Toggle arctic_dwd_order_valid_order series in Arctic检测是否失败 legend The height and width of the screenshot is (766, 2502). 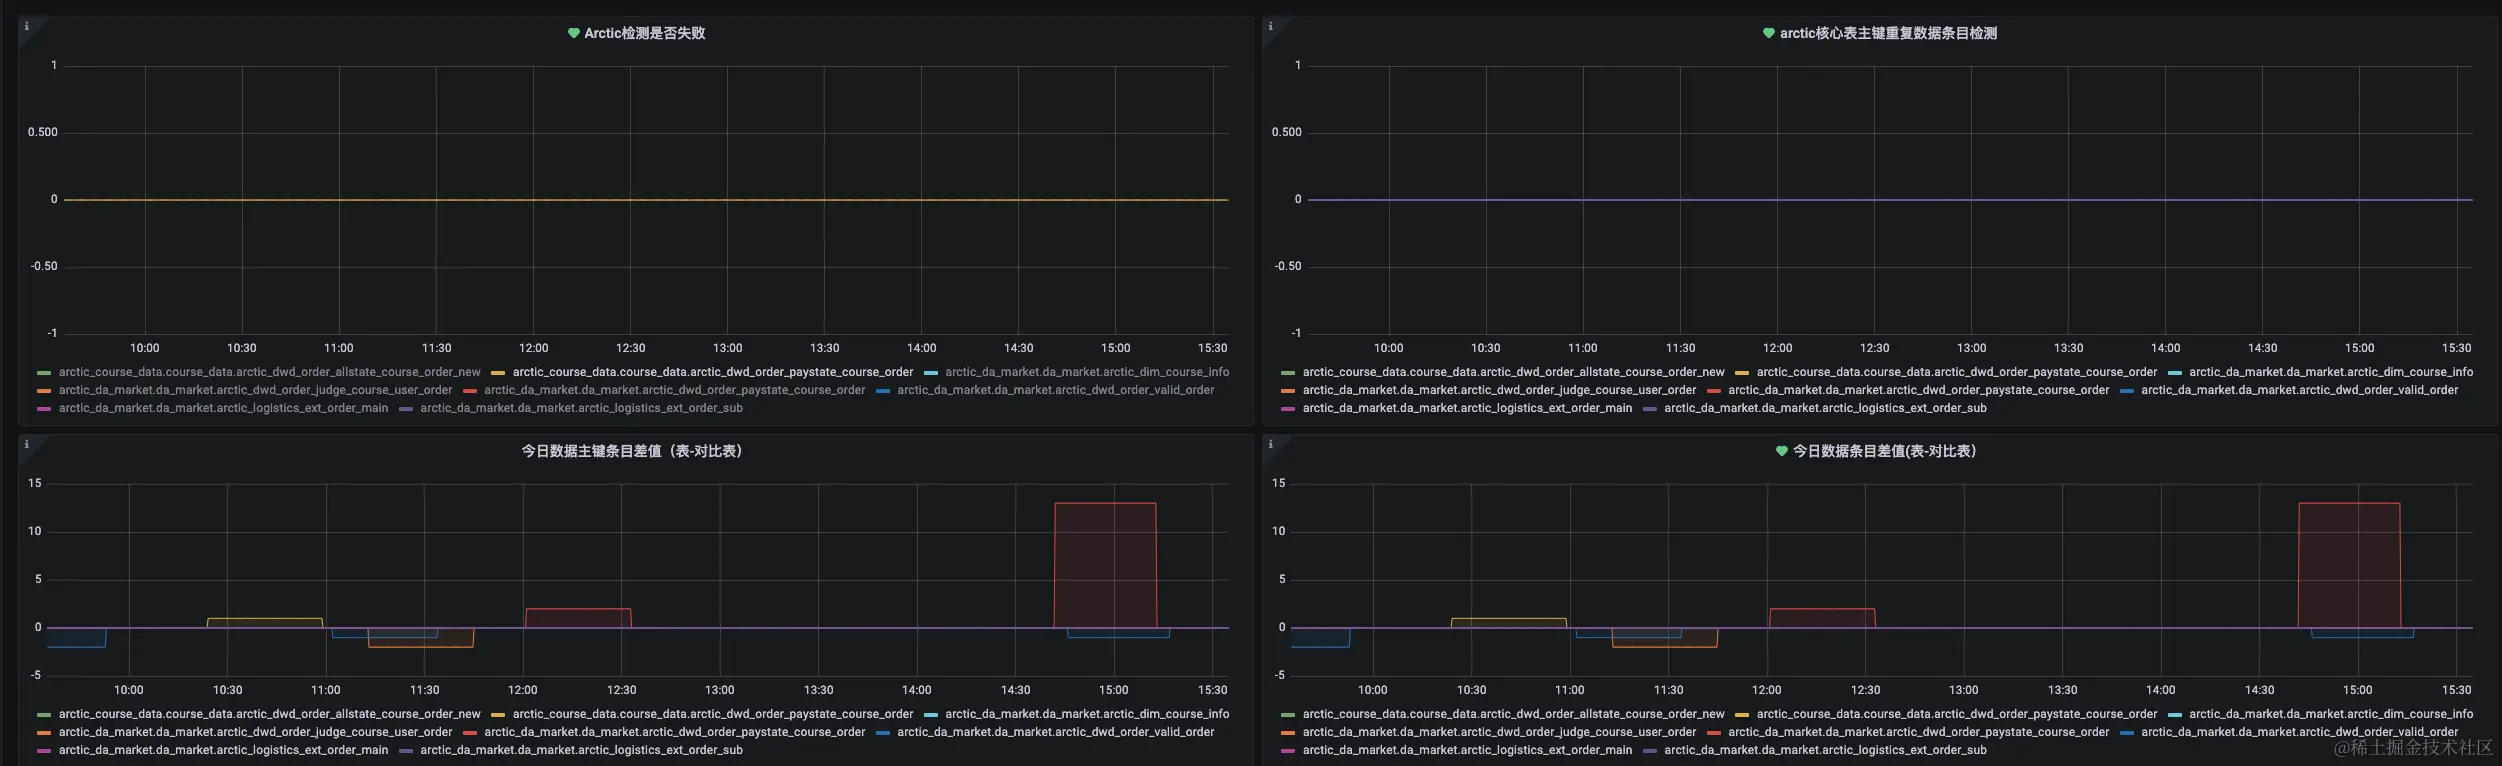(1055, 390)
